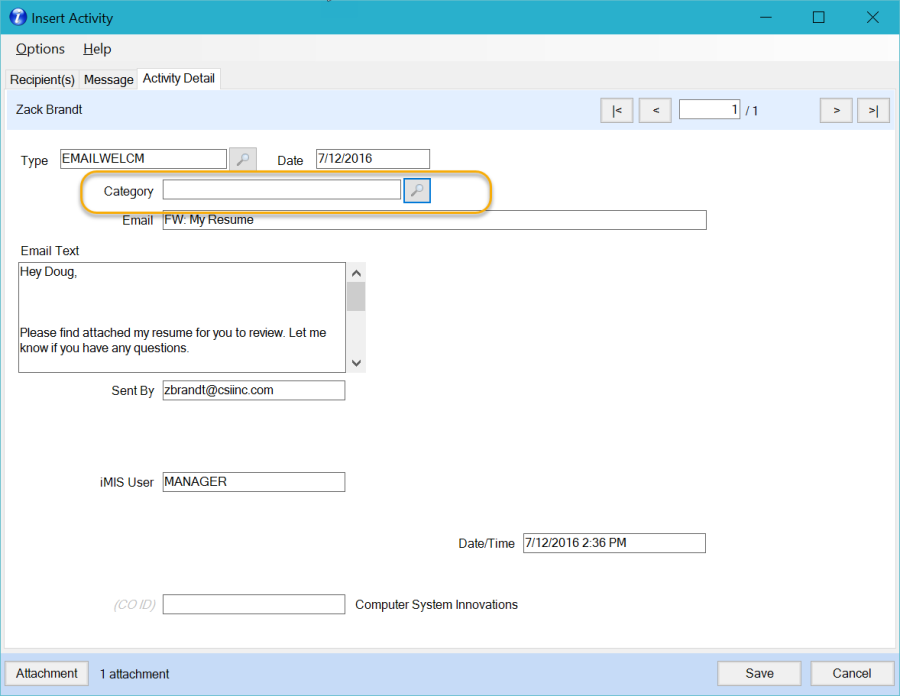
Task: Open the Options menu
Action: pos(40,49)
